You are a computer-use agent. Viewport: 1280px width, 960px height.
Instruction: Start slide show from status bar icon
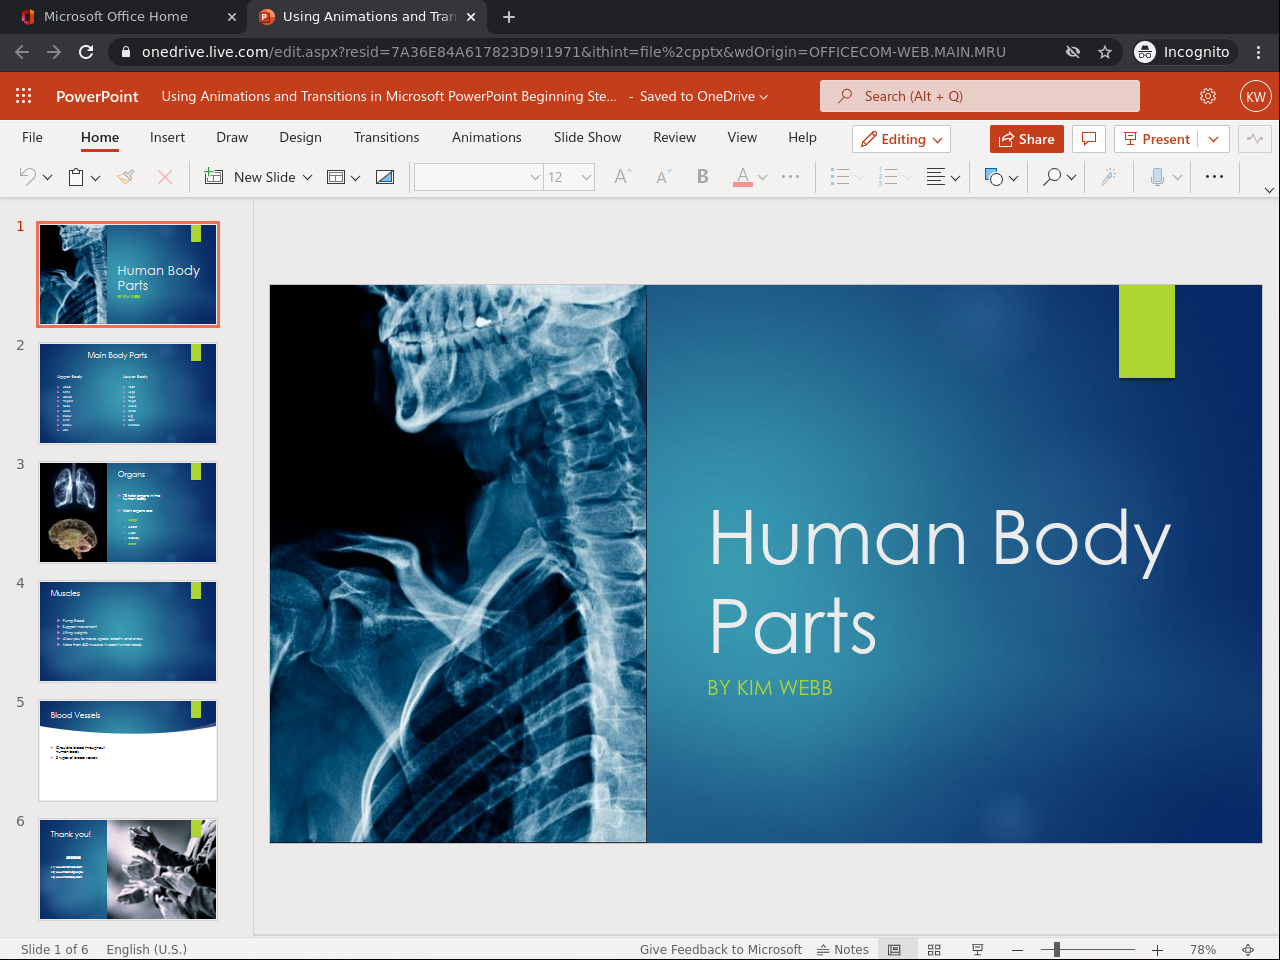[977, 949]
